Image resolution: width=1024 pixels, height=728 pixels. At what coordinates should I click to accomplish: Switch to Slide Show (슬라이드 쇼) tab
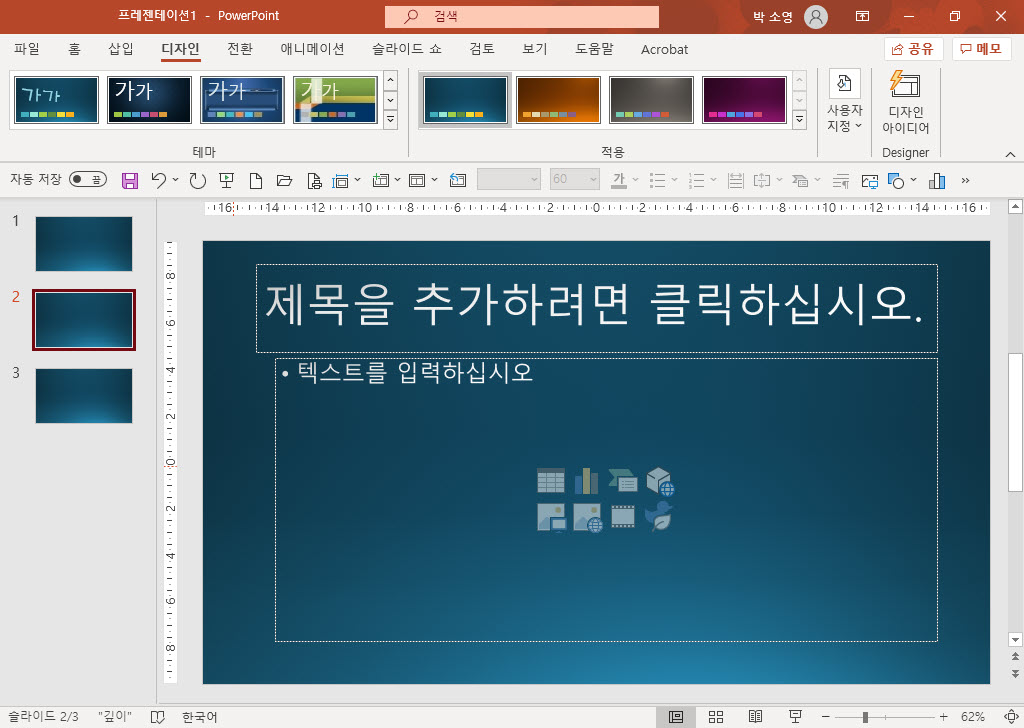click(x=407, y=49)
